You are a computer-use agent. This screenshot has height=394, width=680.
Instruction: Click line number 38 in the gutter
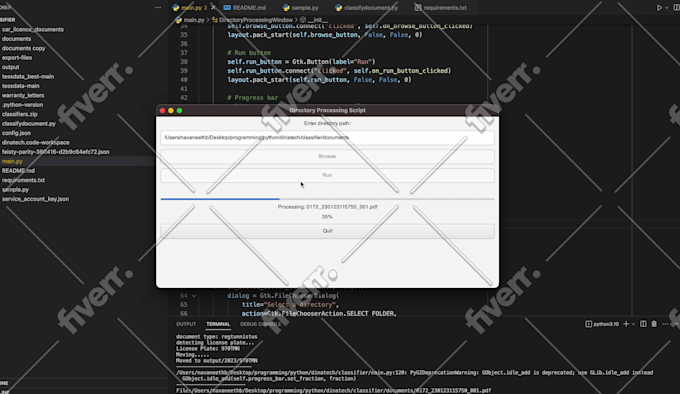(184, 62)
